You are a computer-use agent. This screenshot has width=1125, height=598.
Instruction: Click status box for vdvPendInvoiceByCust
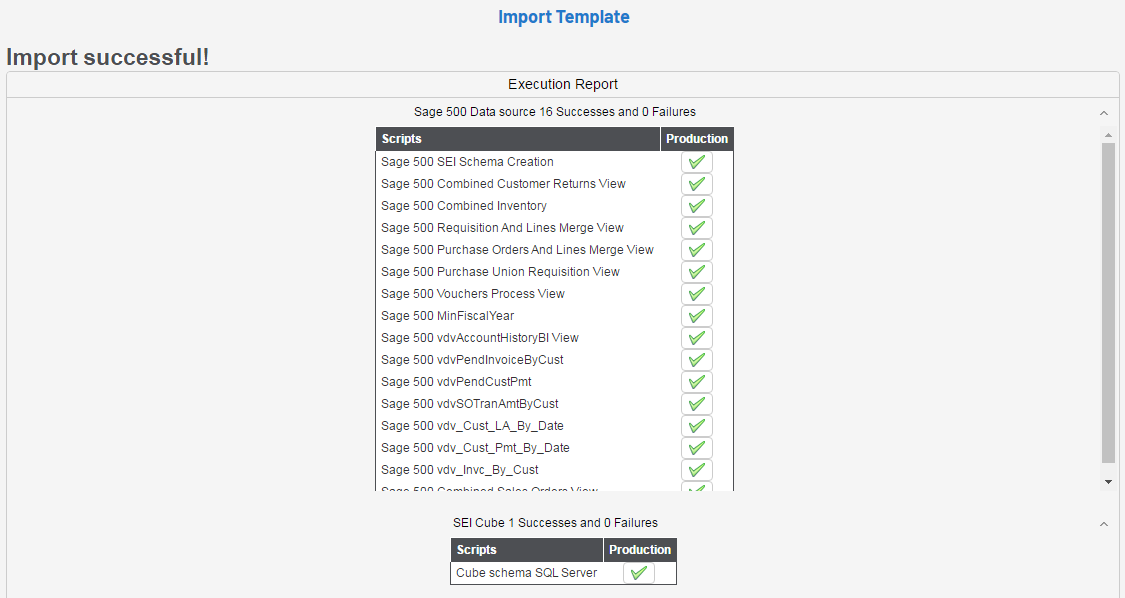697,360
